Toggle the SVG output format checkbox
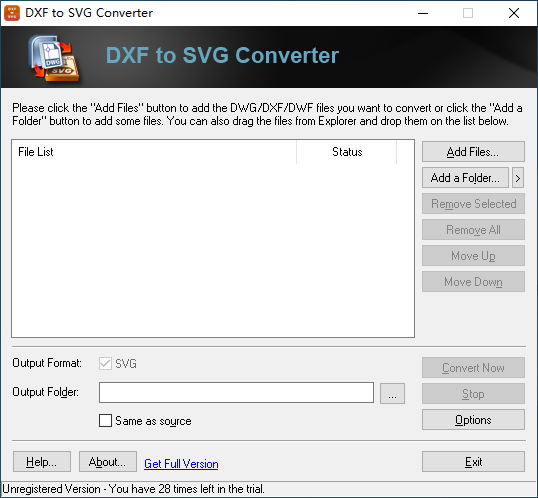The width and height of the screenshot is (538, 498). (105, 363)
